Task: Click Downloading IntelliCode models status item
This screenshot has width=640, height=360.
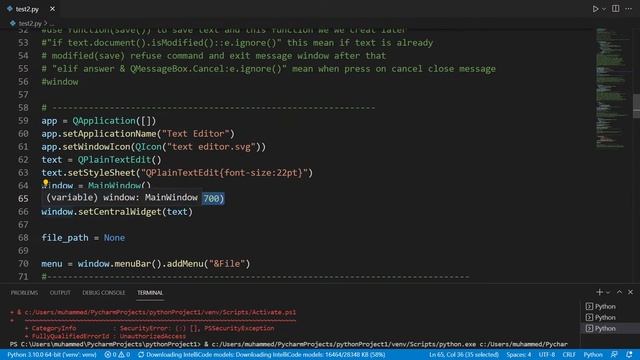Action: (x=262, y=355)
